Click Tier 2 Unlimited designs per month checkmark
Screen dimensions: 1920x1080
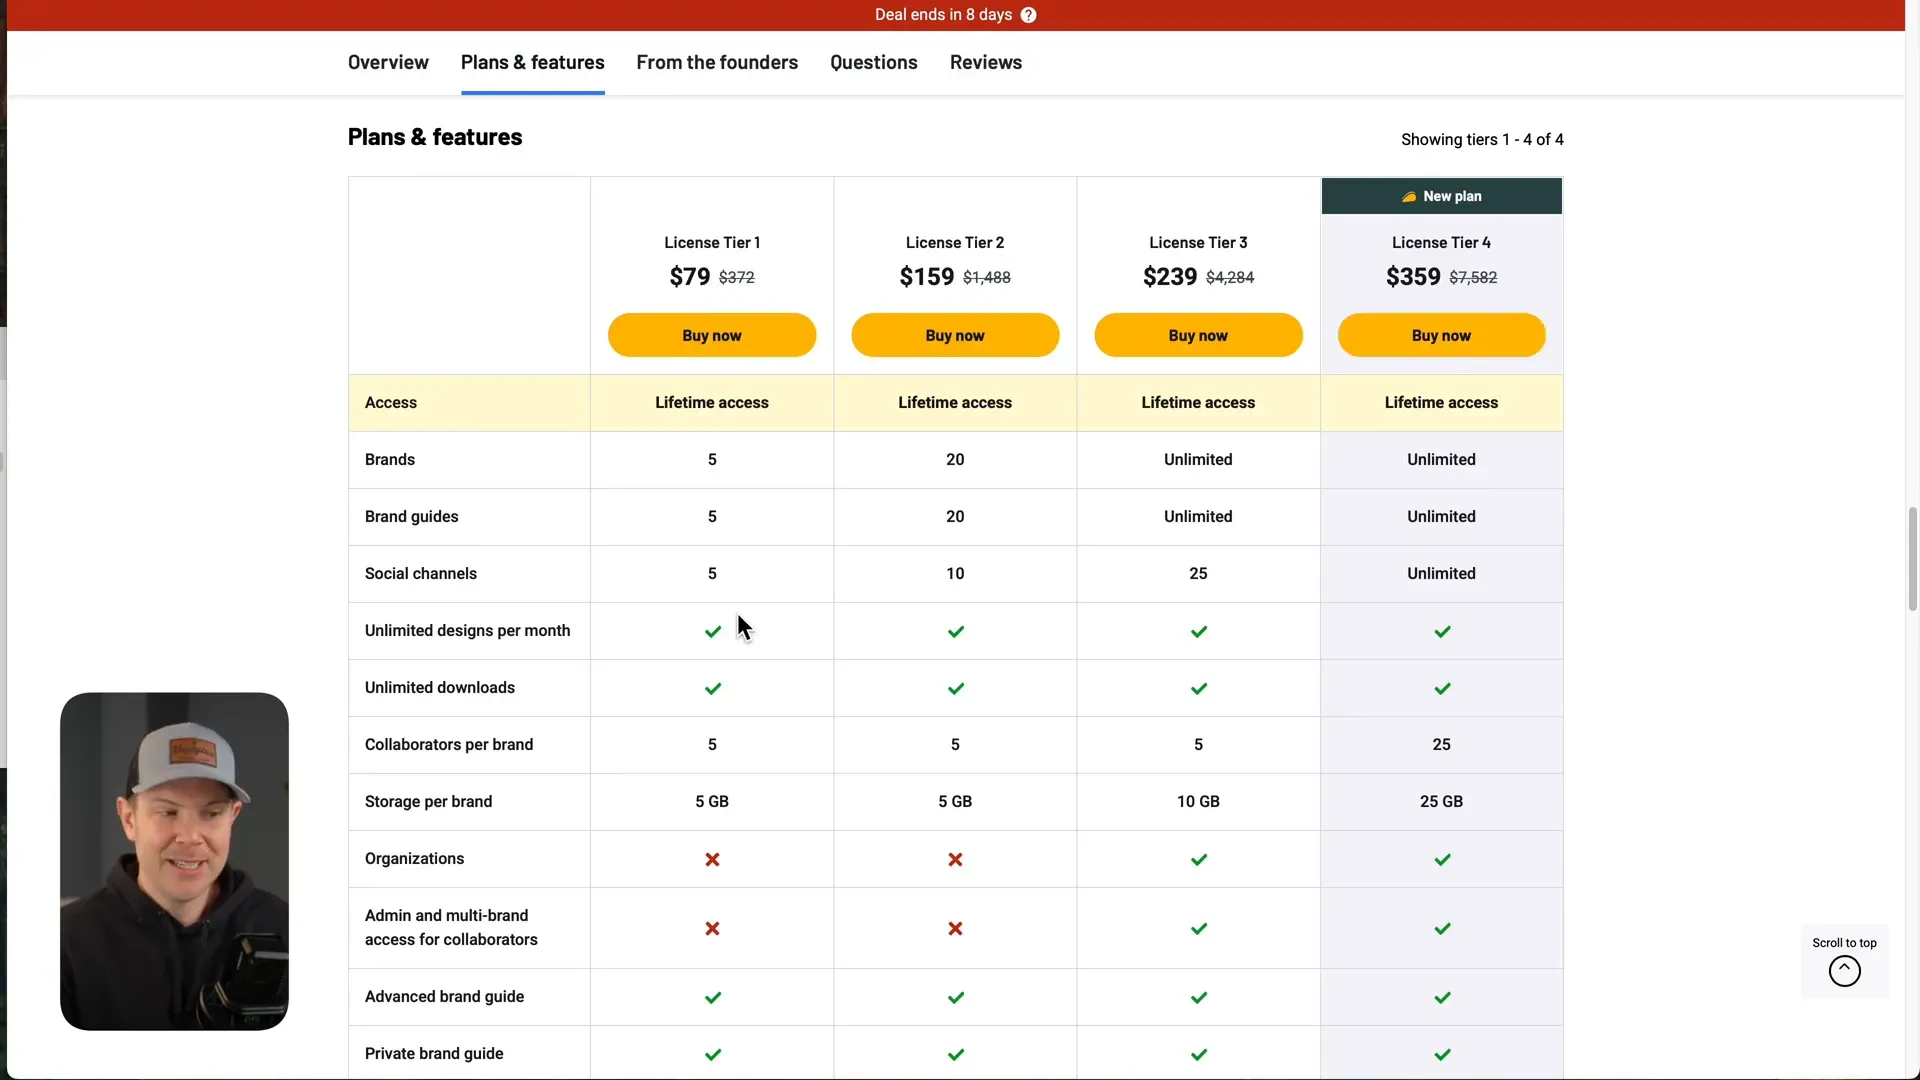click(x=955, y=632)
